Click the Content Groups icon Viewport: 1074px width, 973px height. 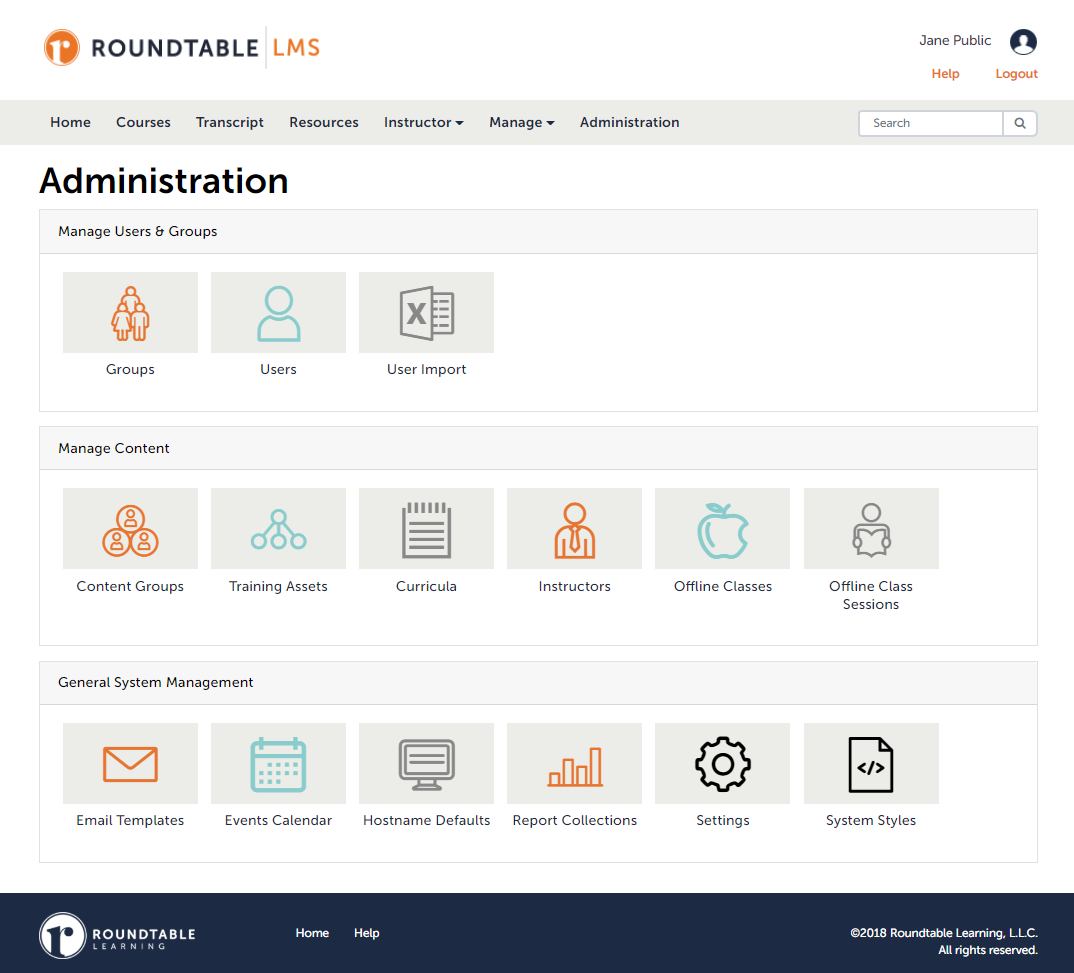(130, 528)
